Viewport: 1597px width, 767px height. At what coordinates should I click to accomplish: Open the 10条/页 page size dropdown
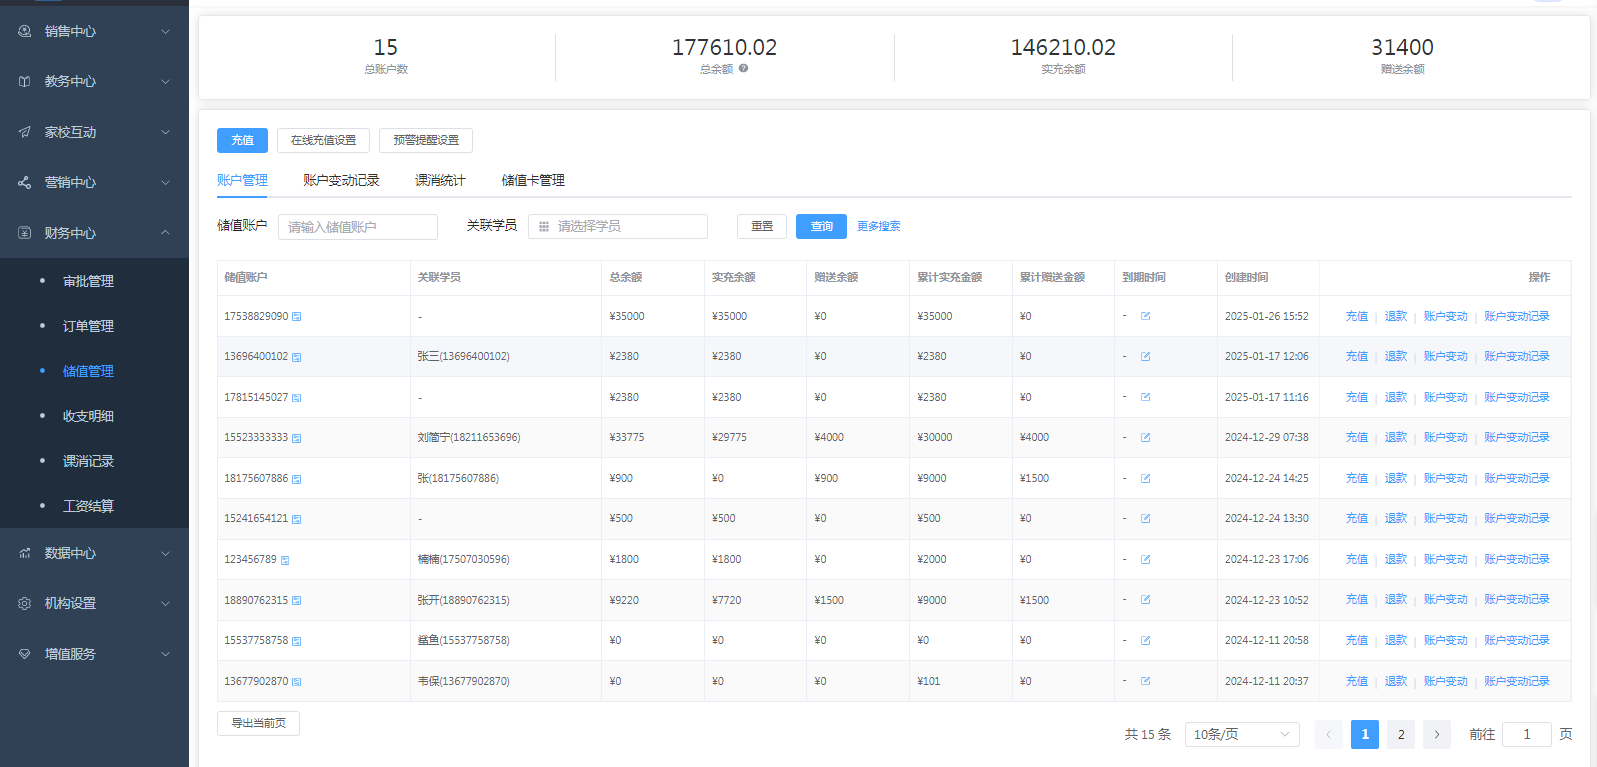[1242, 734]
